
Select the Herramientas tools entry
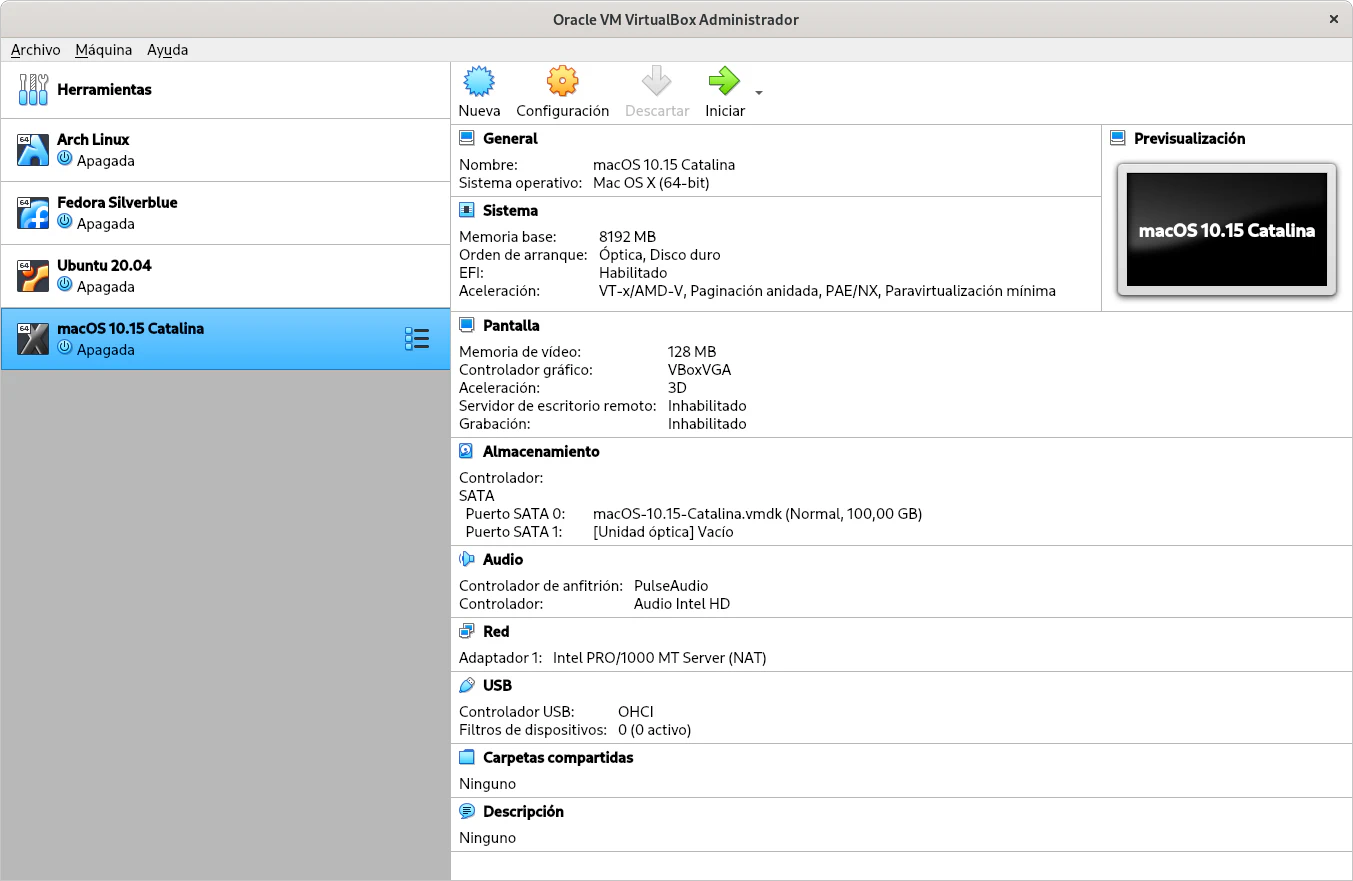(104, 90)
